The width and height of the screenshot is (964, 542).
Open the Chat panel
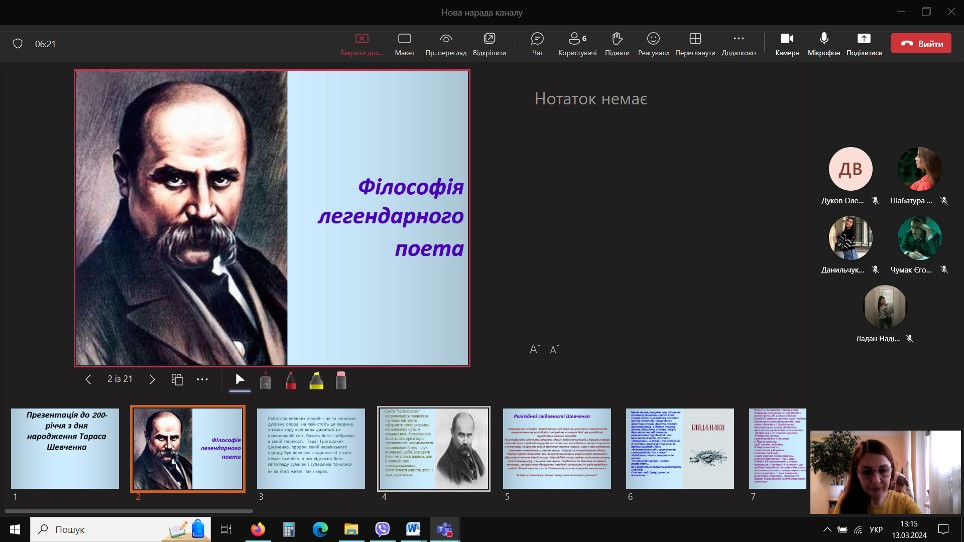(x=537, y=43)
